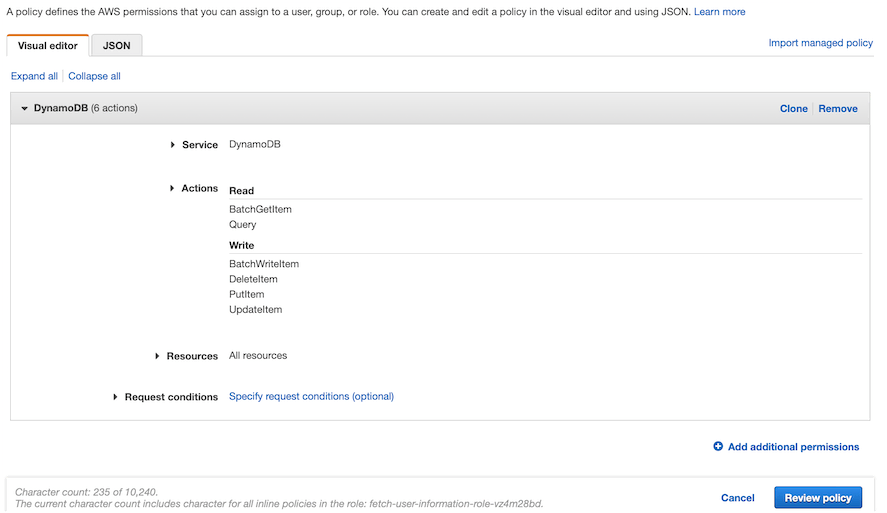Open Specify request conditions (optional) link

pos(311,396)
